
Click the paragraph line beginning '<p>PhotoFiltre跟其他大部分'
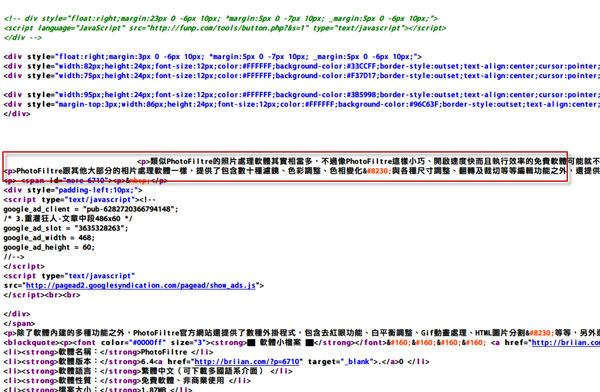(x=302, y=171)
